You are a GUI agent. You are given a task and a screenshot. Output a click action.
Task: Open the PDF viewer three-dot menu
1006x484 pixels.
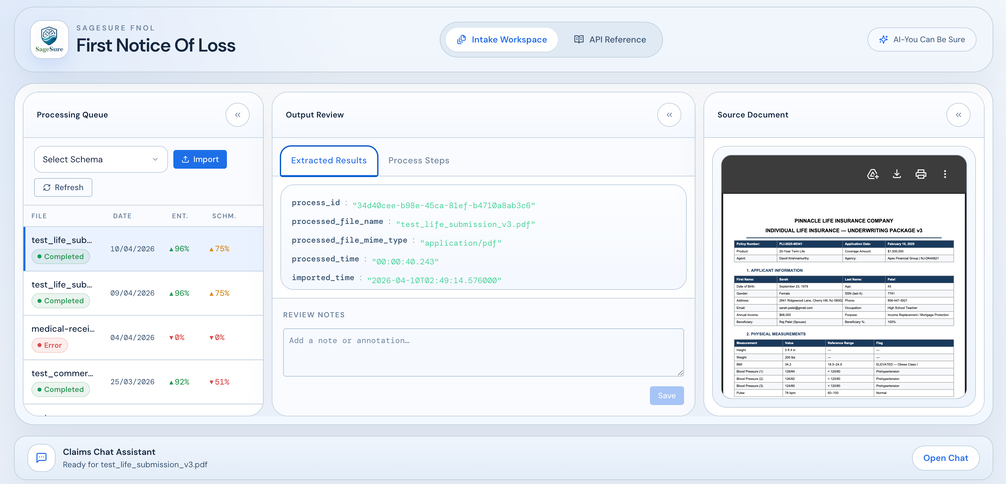[x=945, y=174]
